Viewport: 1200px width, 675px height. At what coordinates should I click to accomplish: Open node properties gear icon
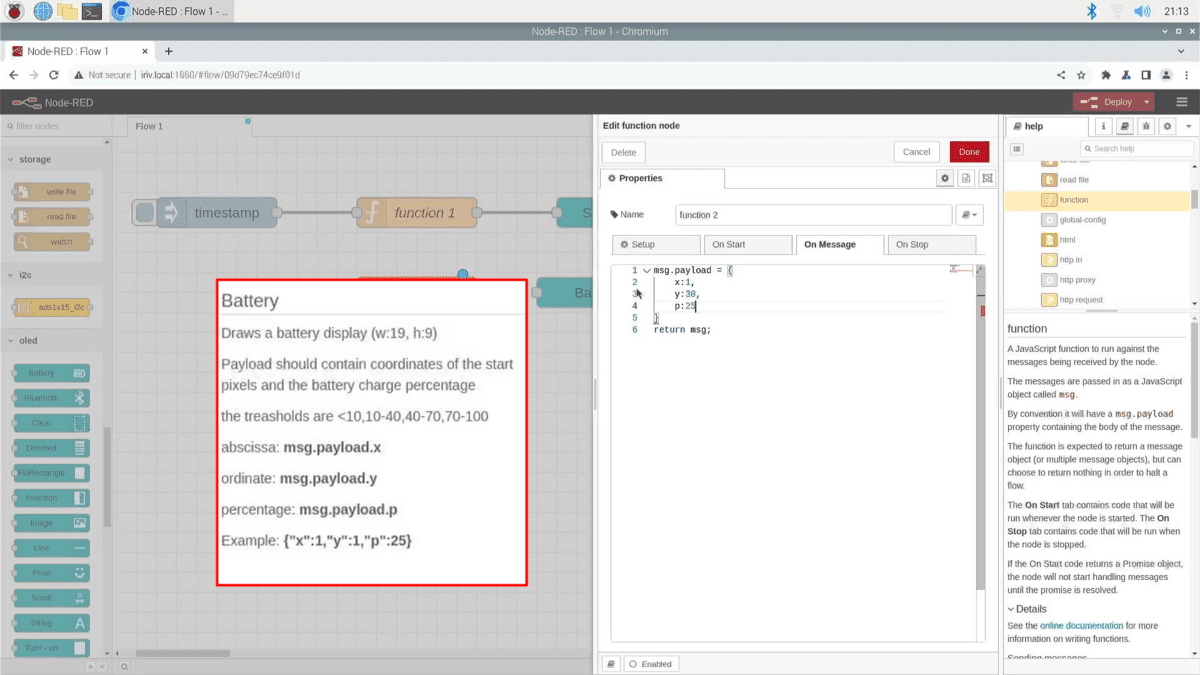click(944, 178)
